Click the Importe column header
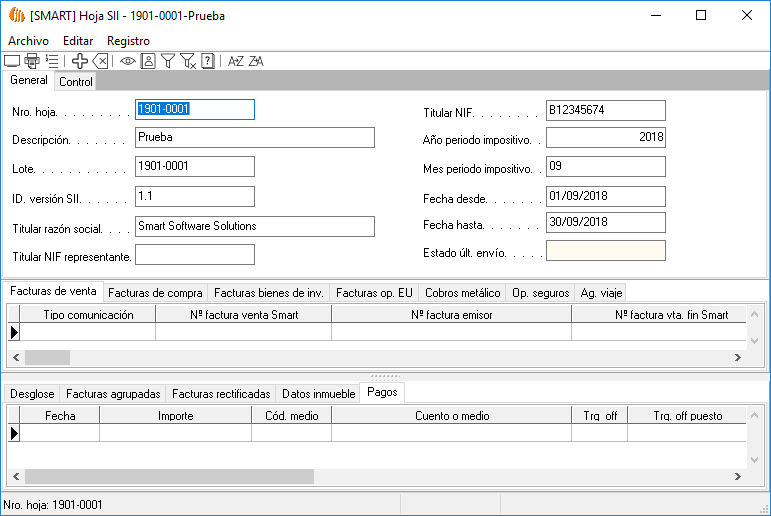 click(175, 416)
